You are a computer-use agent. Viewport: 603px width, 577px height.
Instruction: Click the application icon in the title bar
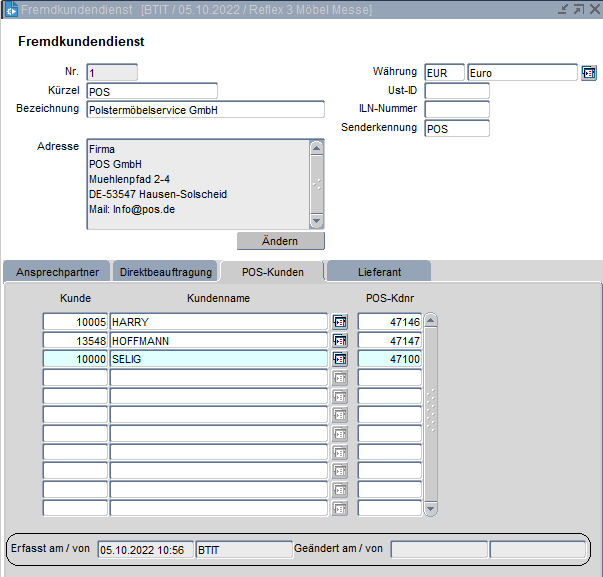pyautogui.click(x=11, y=9)
